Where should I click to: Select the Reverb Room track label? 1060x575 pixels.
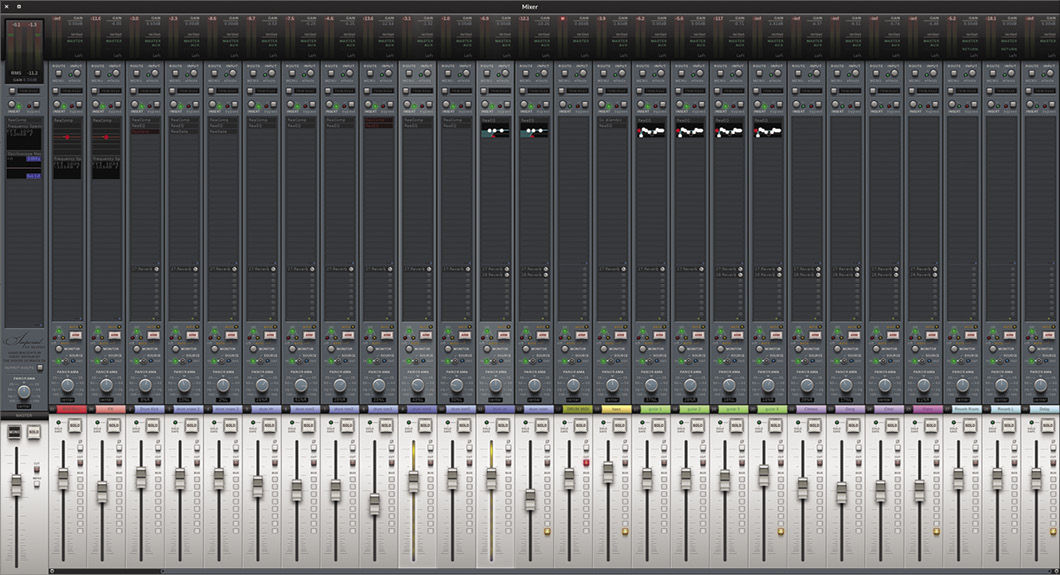967,409
